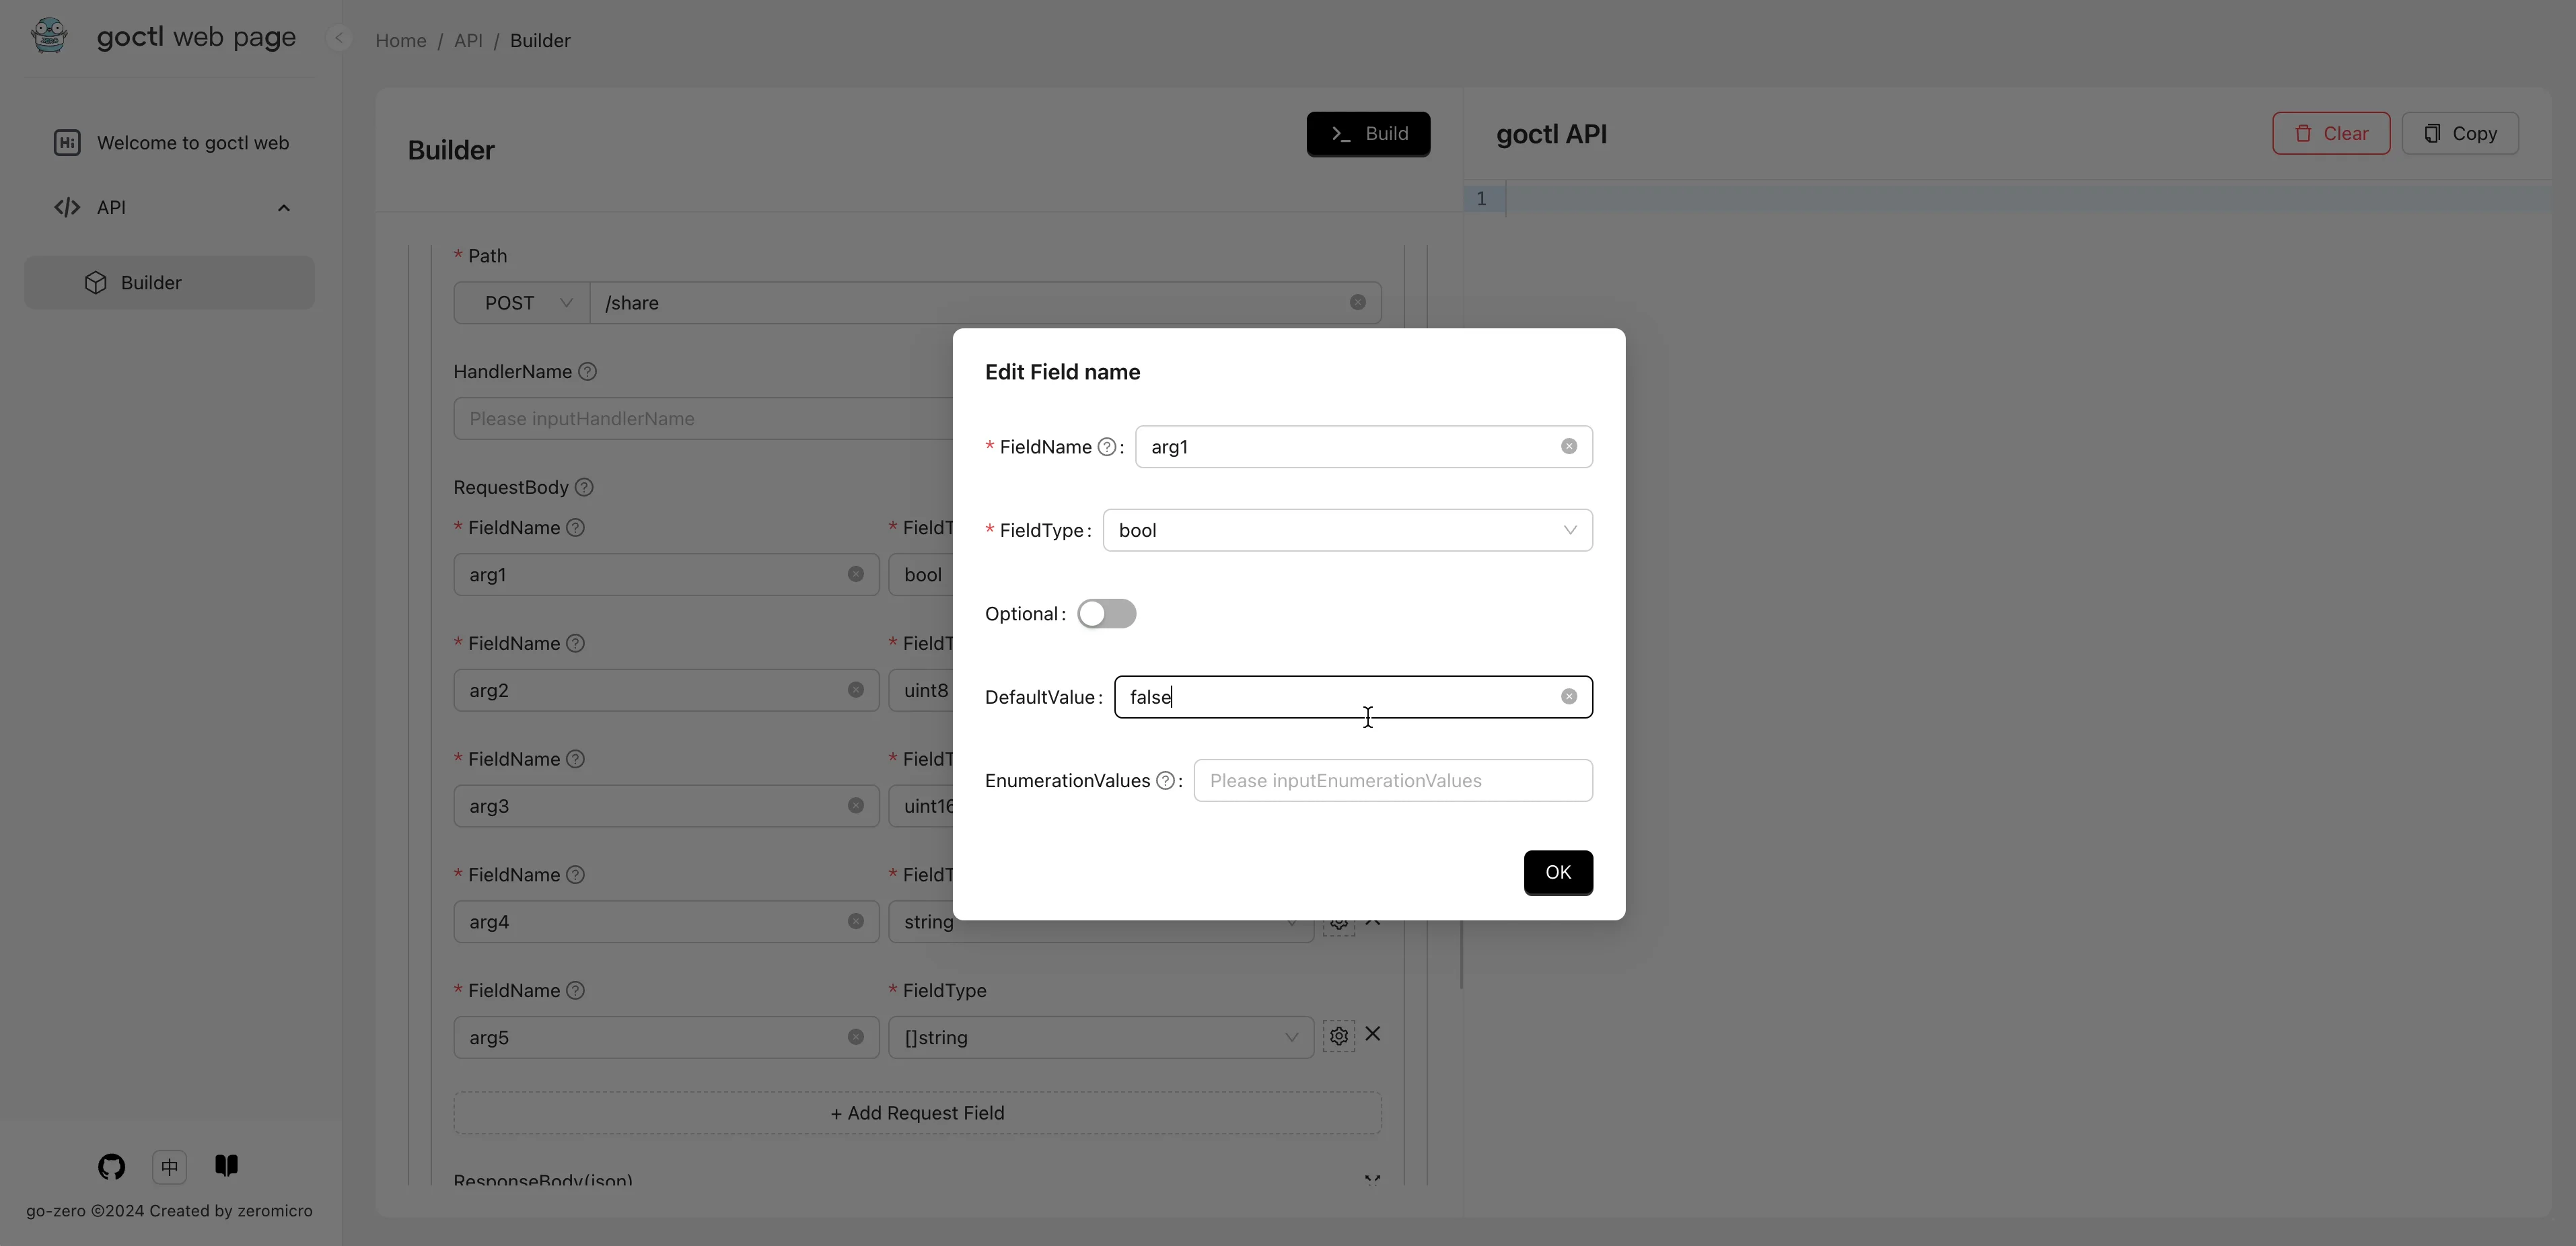Click the Copy button
This screenshot has width=2576, height=1246.
[2459, 134]
